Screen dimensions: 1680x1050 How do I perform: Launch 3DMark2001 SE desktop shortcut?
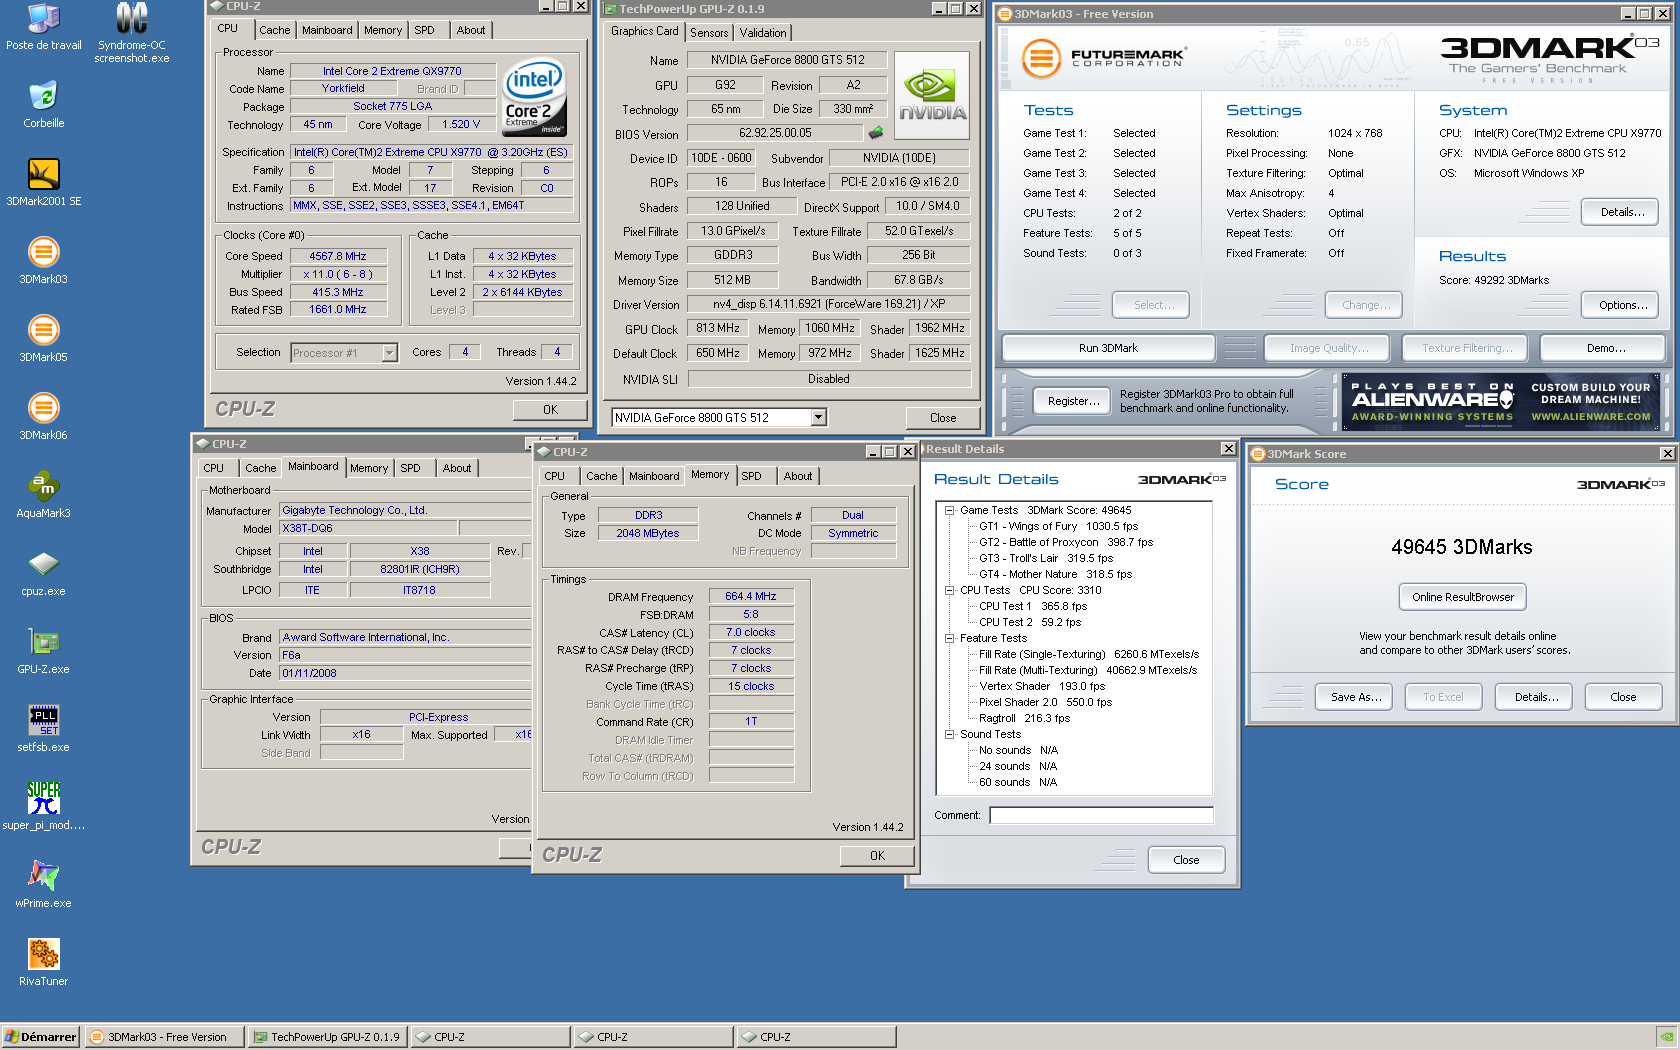coord(43,183)
